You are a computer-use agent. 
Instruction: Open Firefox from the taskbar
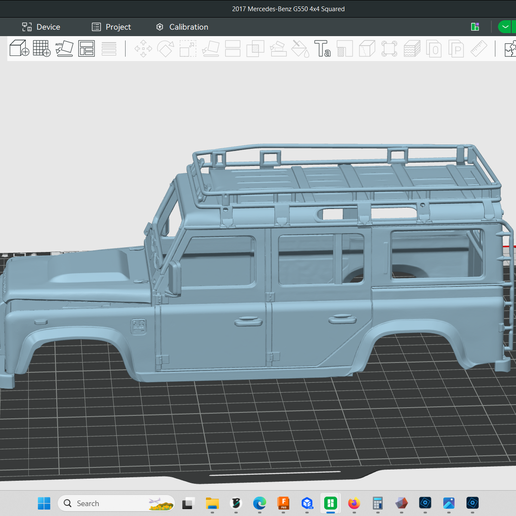point(354,503)
